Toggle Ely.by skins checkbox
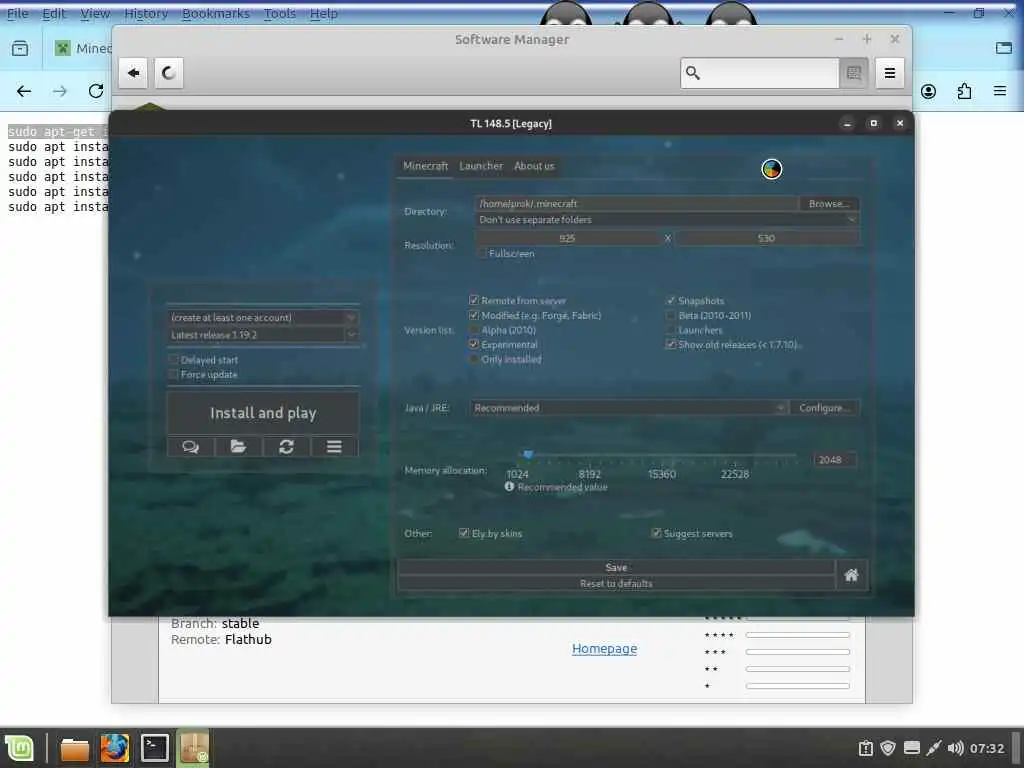 pos(464,534)
